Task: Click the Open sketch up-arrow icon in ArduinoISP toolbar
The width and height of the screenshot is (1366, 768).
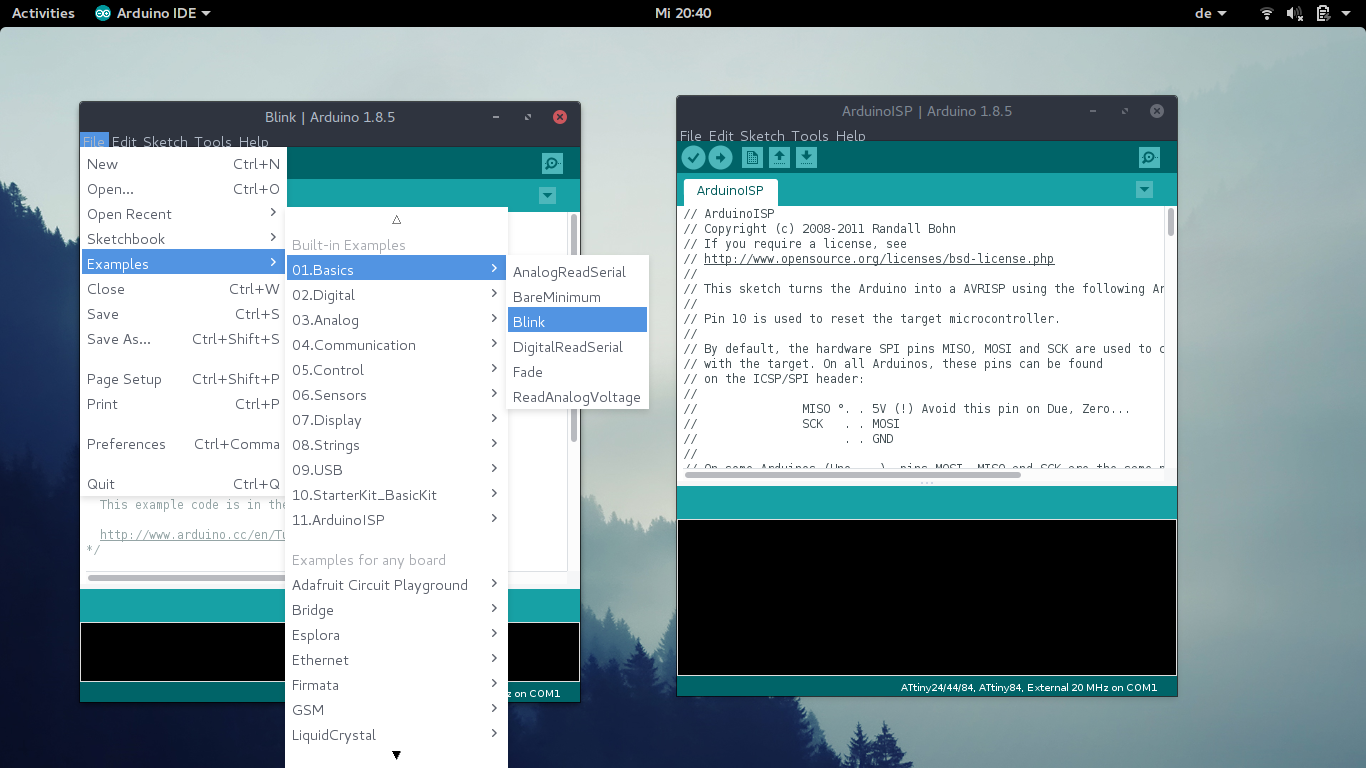Action: click(779, 157)
